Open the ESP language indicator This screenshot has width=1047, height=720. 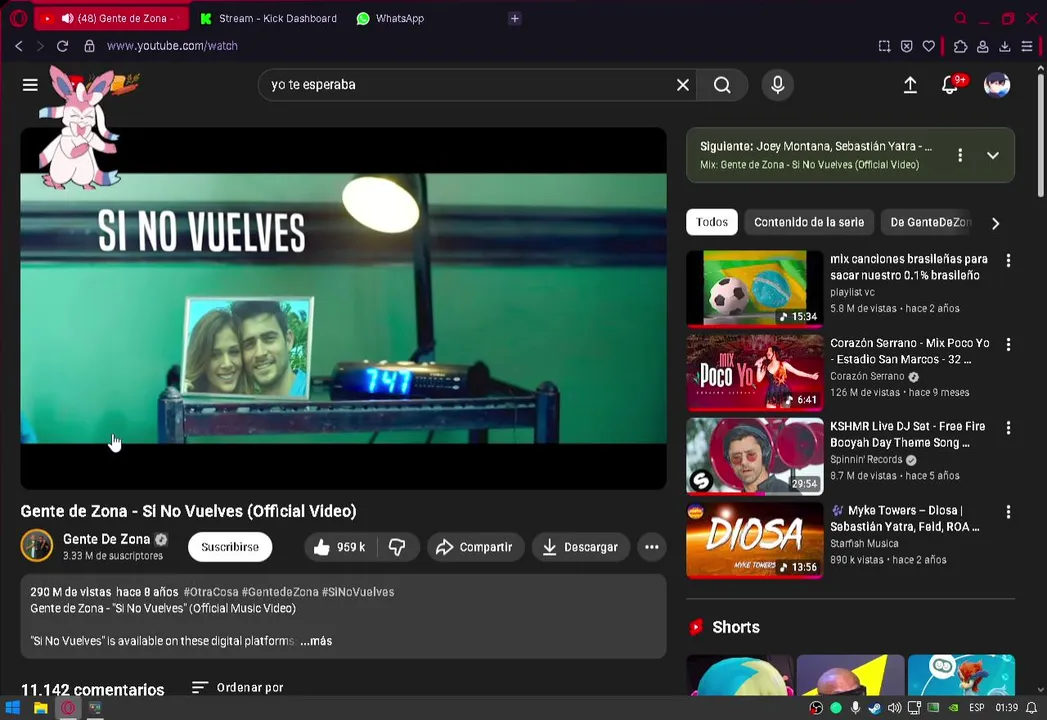(976, 708)
